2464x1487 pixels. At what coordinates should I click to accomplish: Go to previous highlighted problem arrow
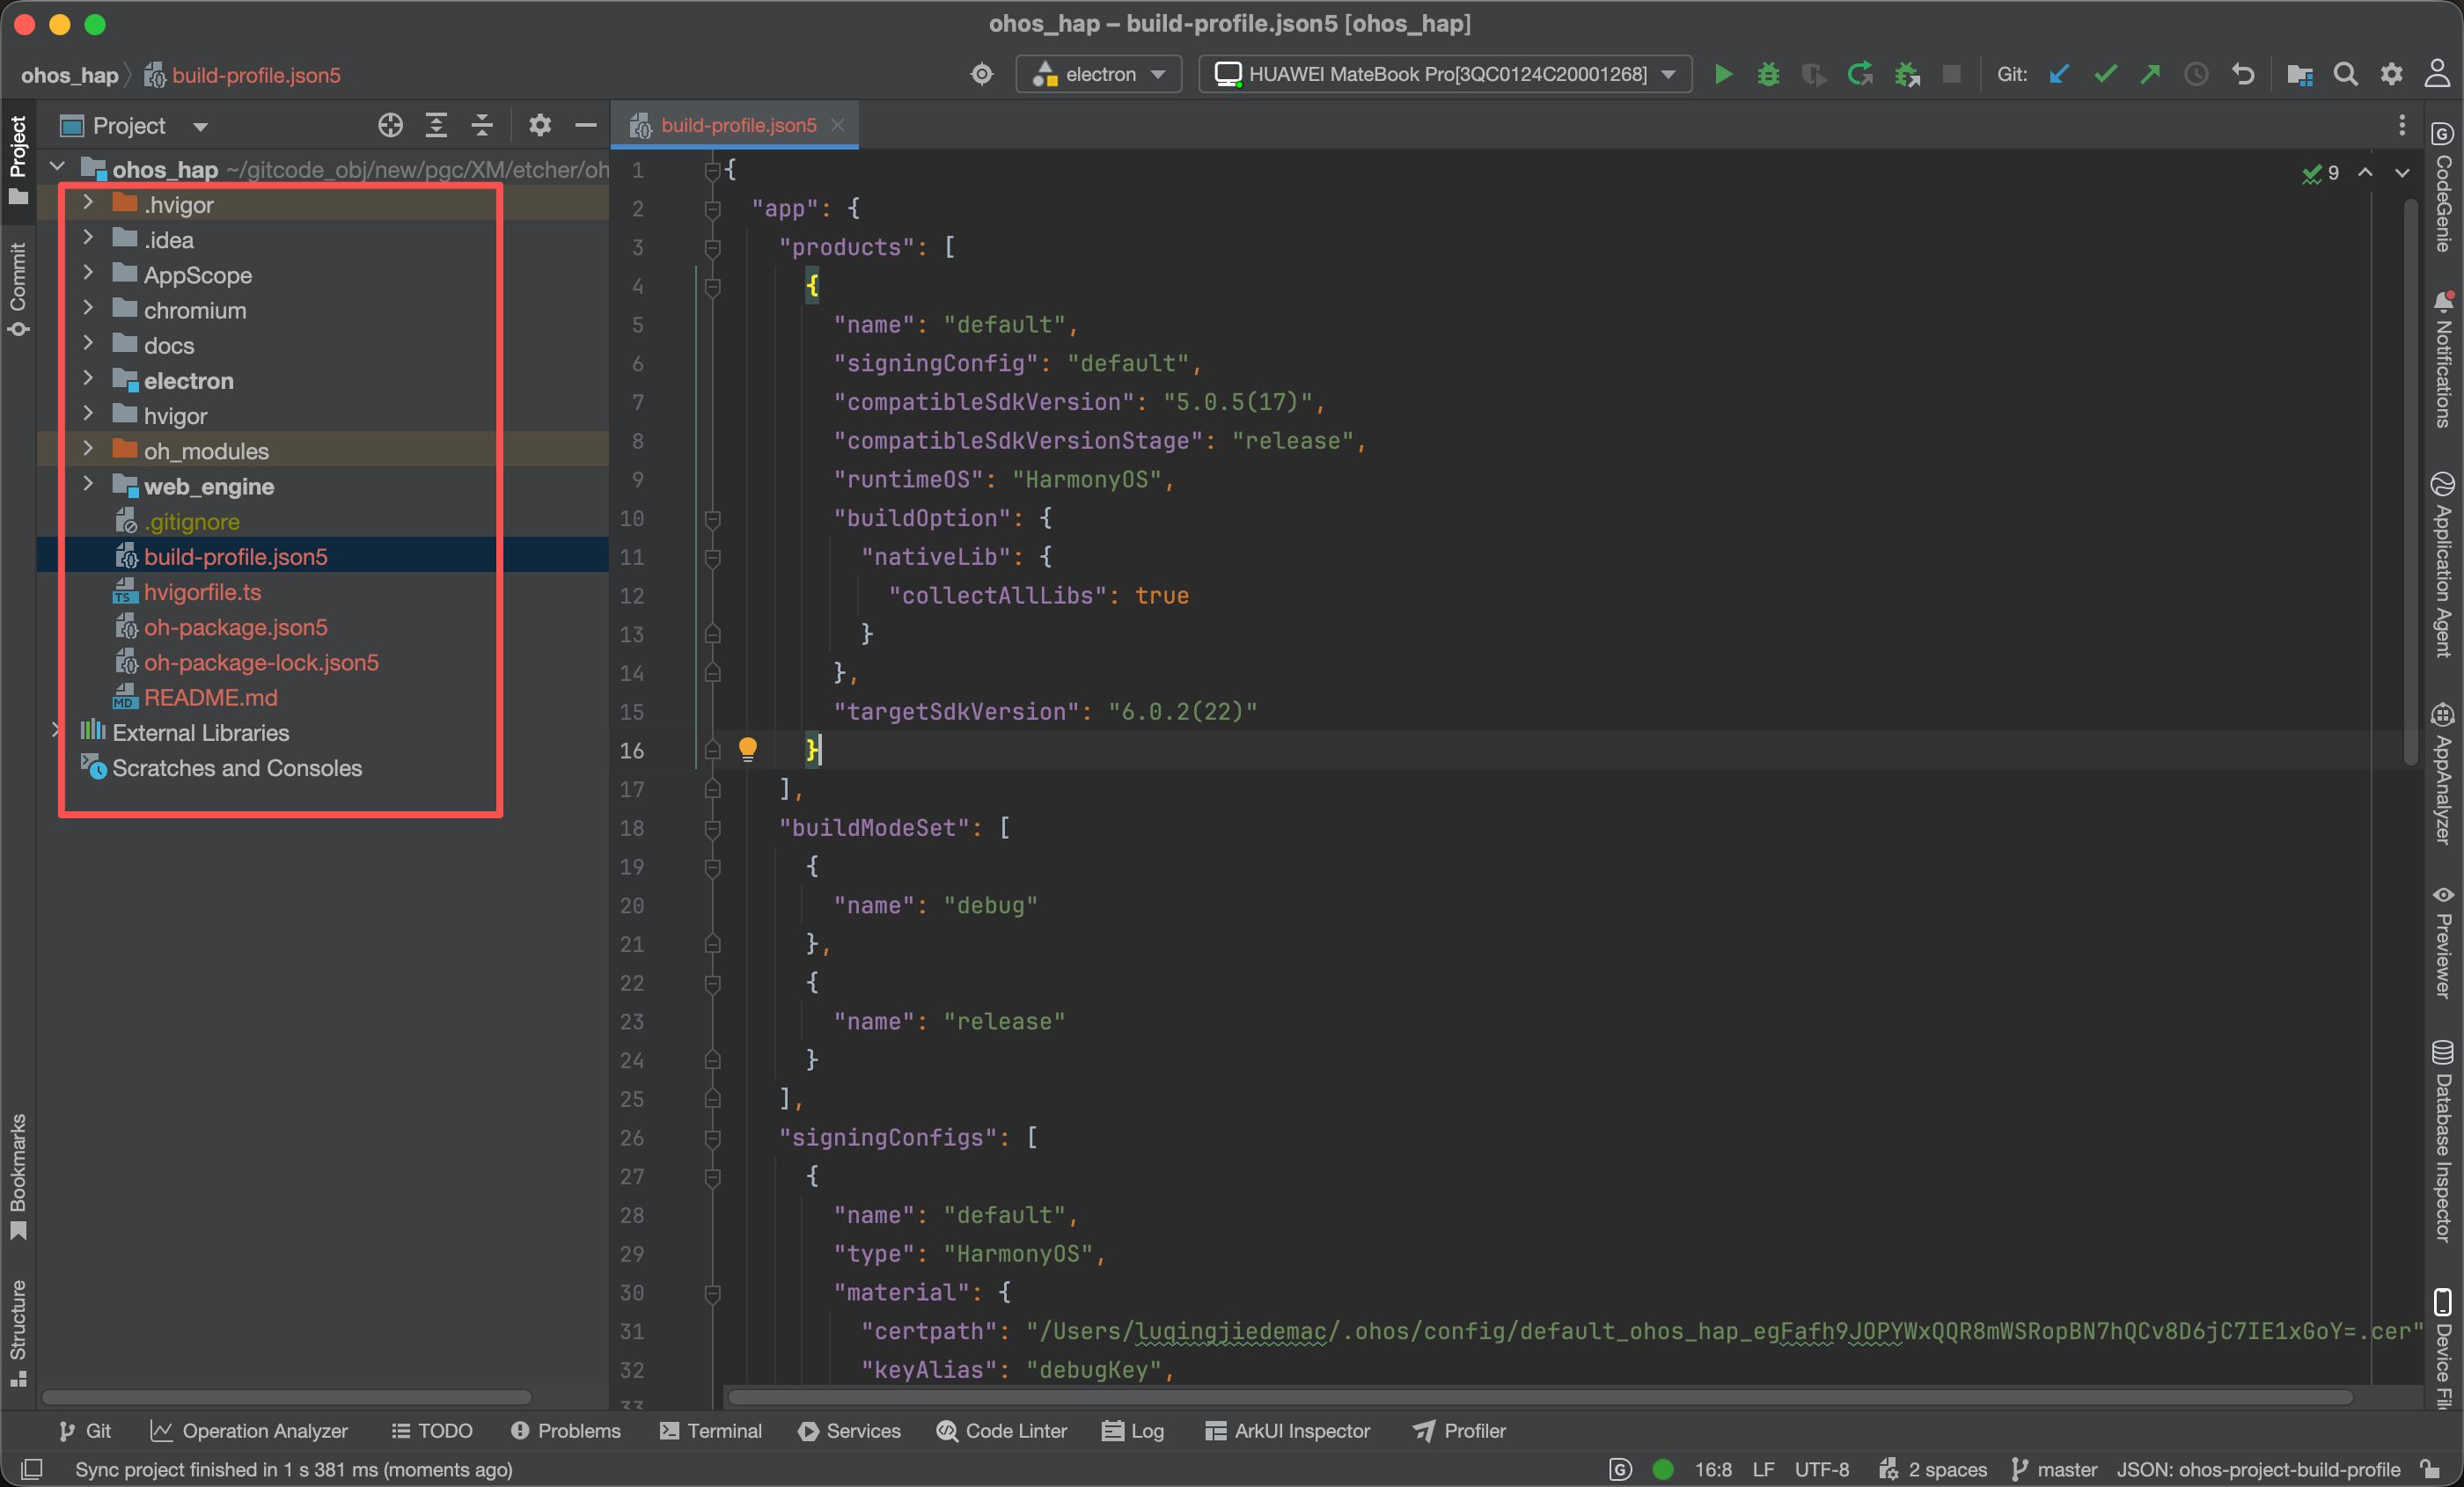[x=2365, y=173]
